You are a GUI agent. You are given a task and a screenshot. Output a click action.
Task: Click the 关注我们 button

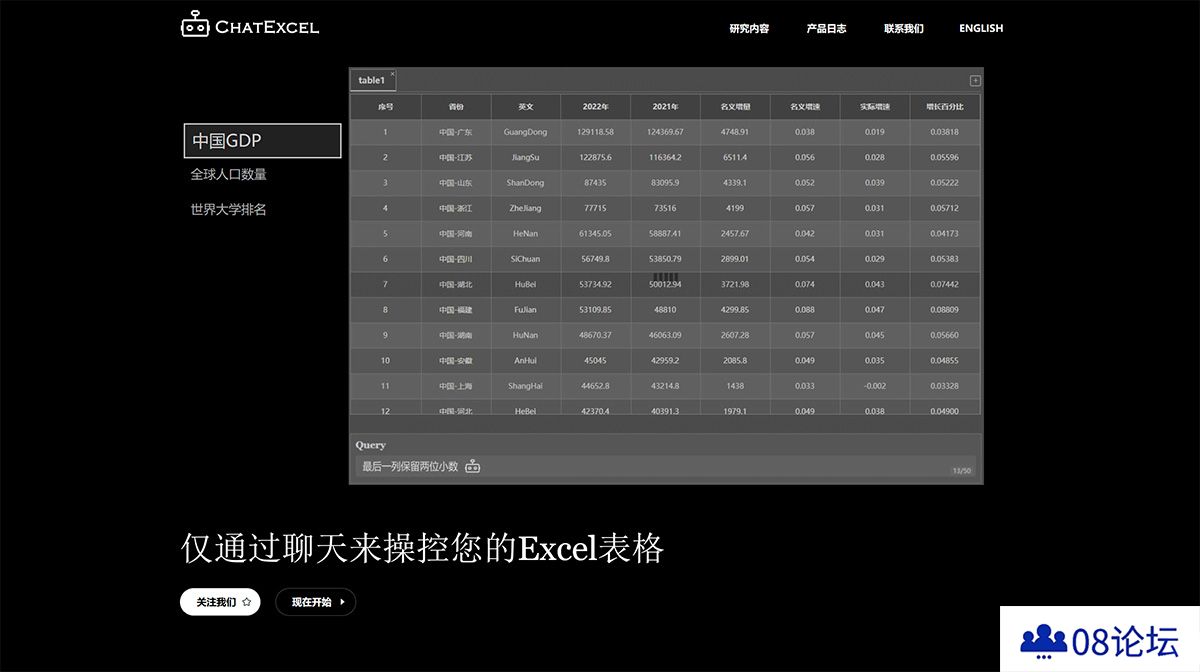(x=220, y=602)
